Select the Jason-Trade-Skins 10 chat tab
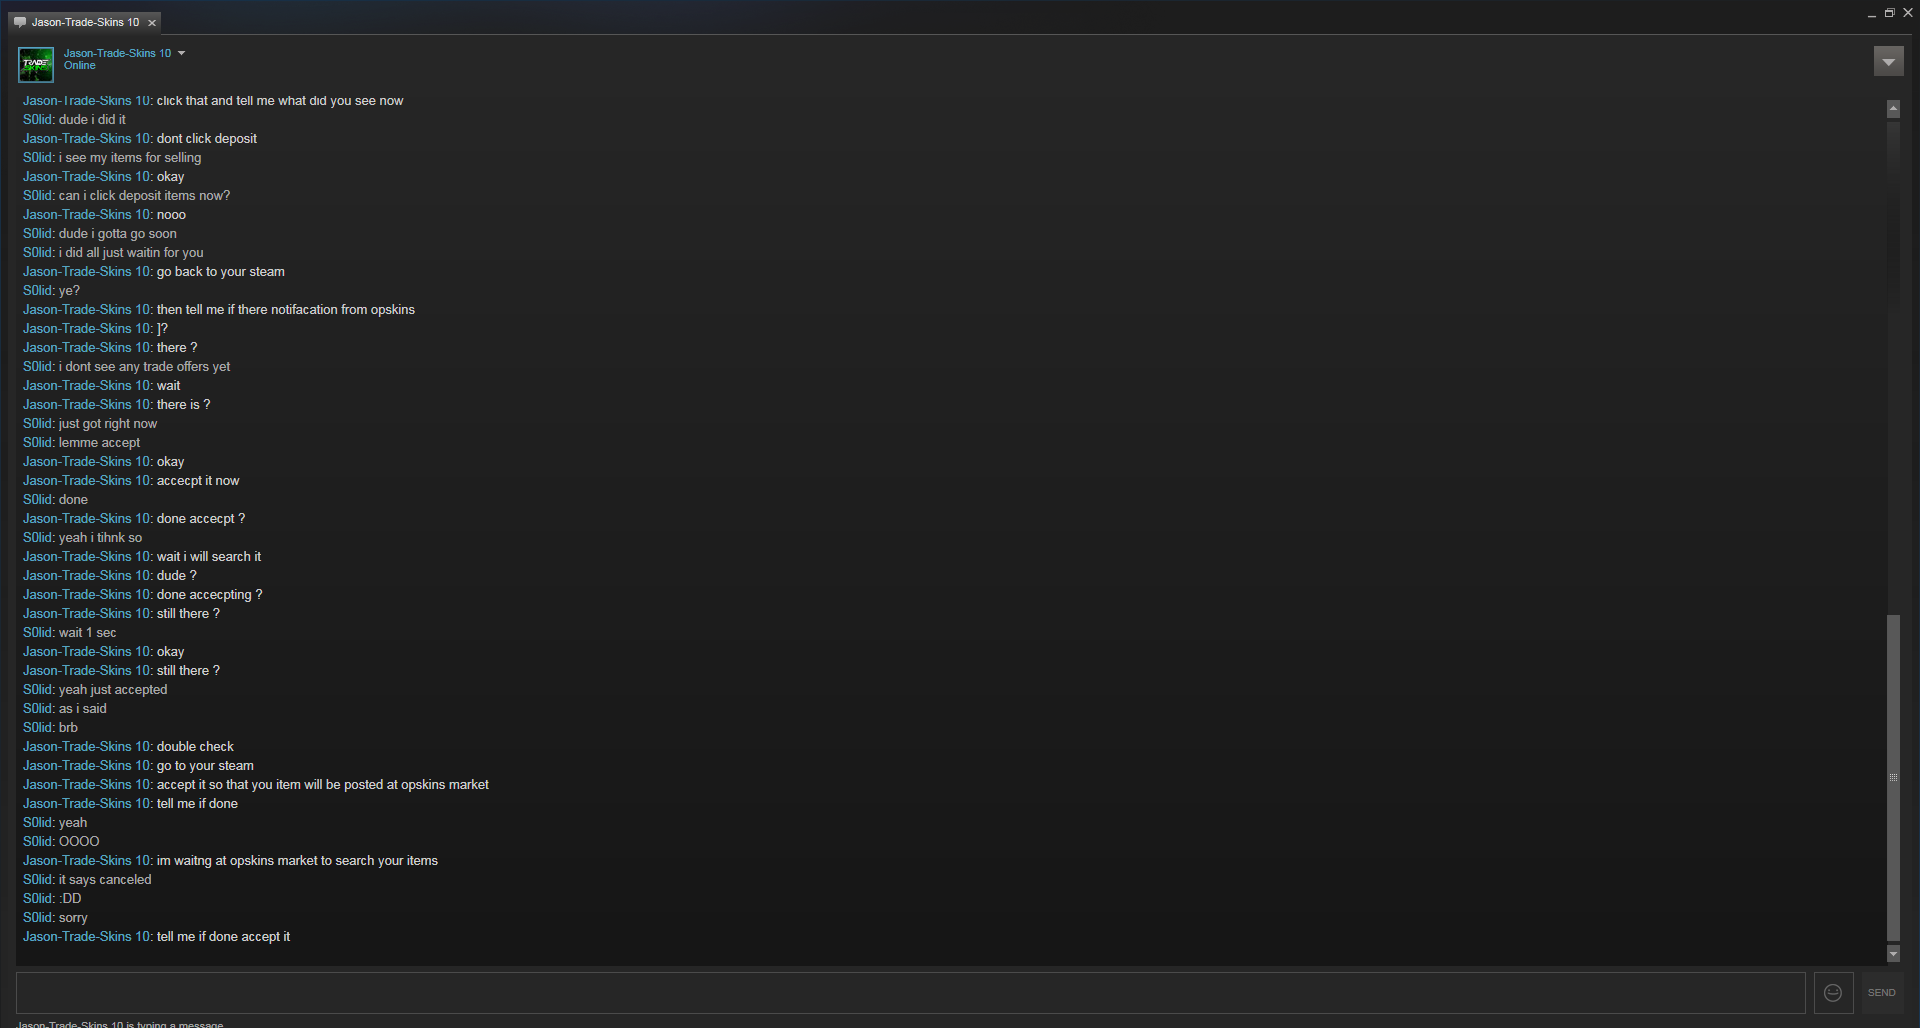The image size is (1920, 1028). coord(86,22)
